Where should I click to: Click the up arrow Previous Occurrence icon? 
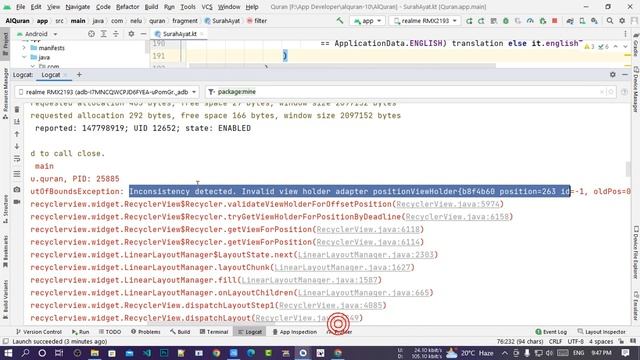pyautogui.click(x=17, y=134)
